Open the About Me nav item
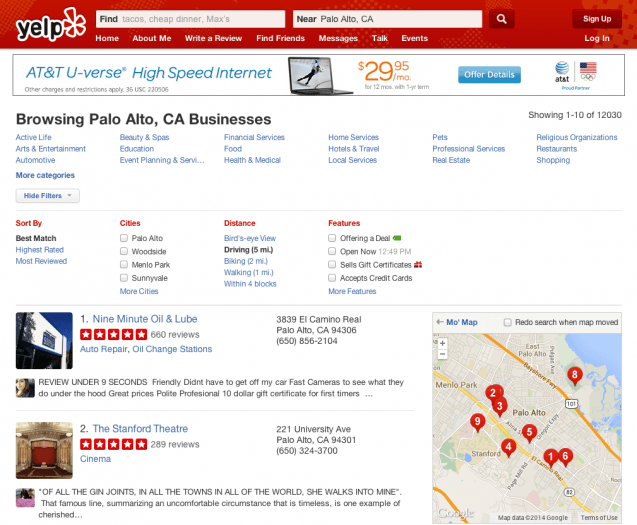This screenshot has width=637, height=525. (x=152, y=38)
